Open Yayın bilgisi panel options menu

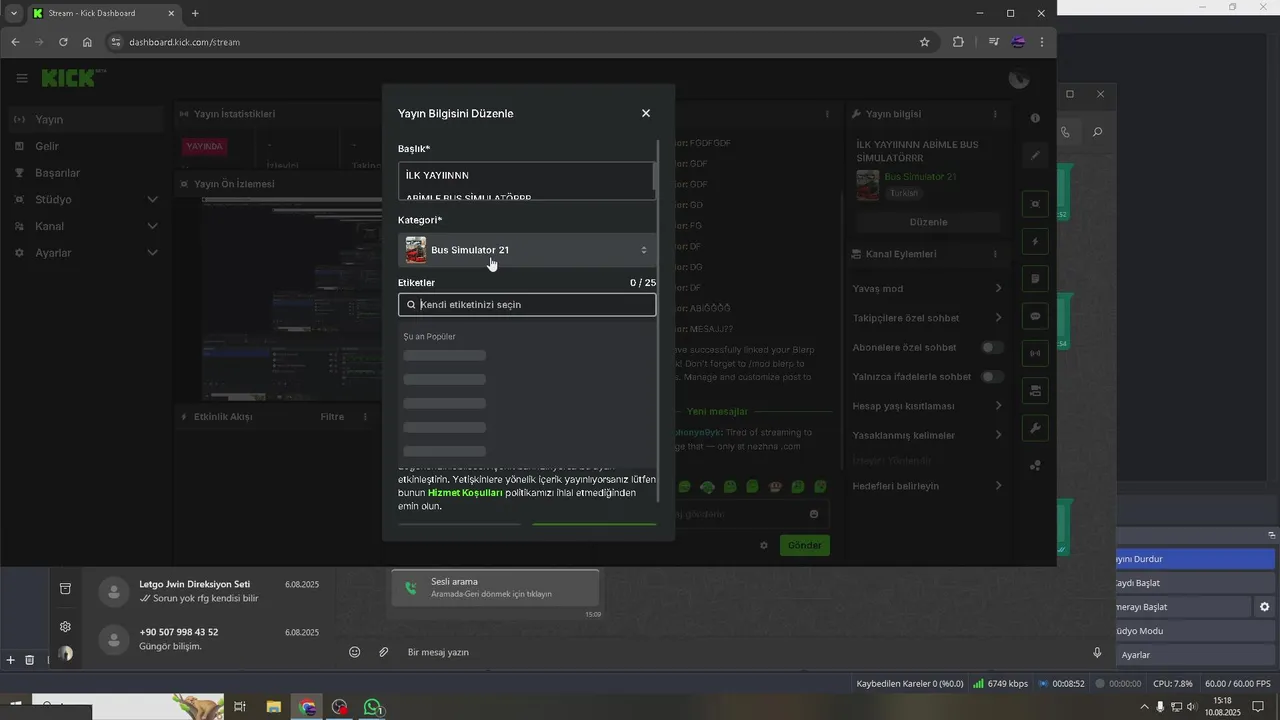(x=995, y=114)
